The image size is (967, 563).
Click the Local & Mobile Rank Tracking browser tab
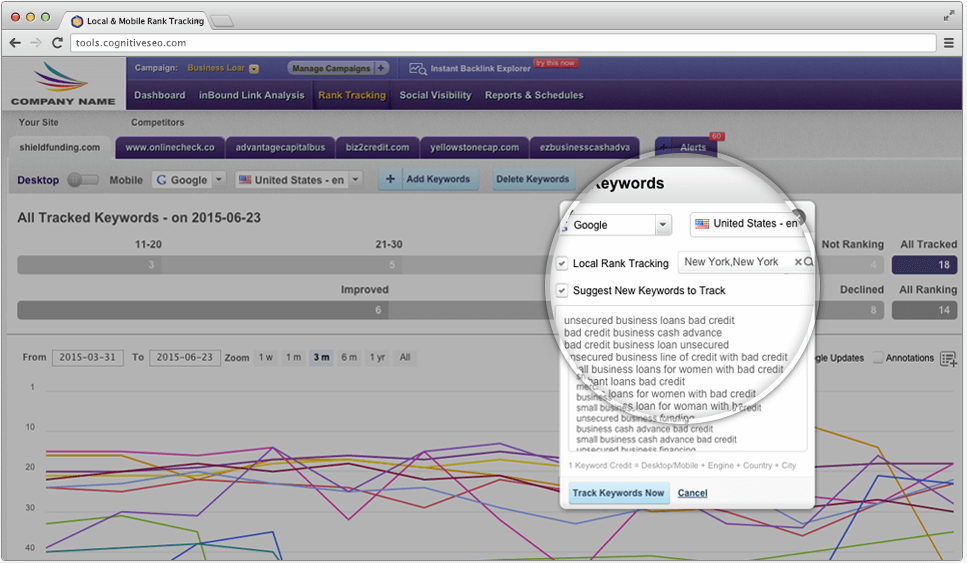(138, 21)
